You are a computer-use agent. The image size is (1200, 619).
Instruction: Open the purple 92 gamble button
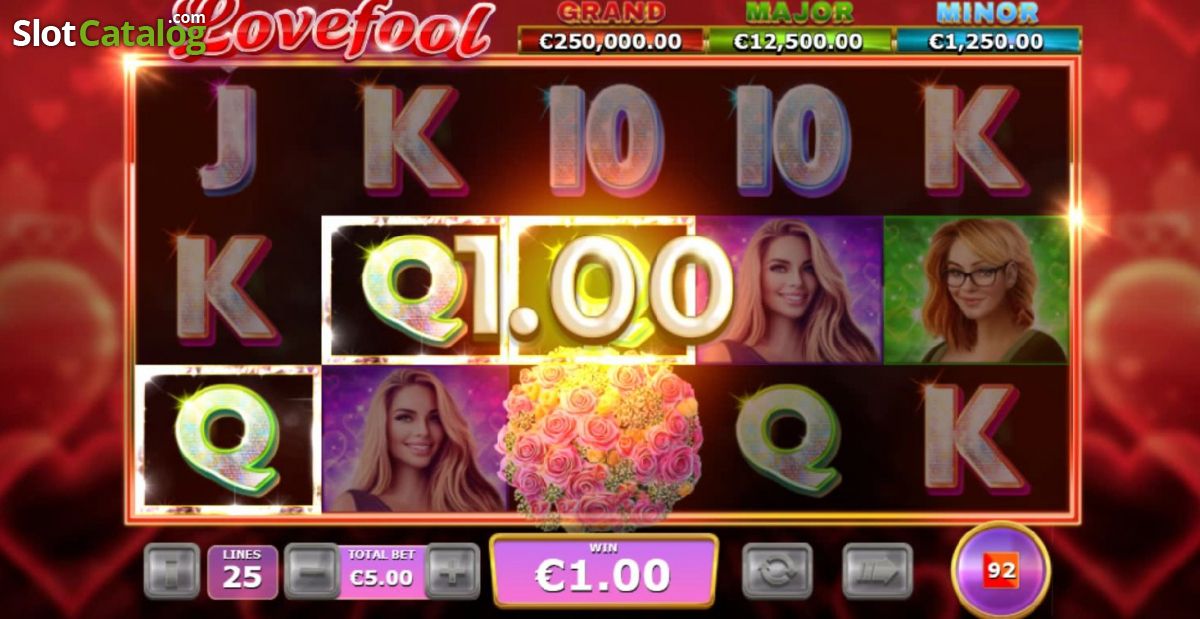pos(1000,571)
